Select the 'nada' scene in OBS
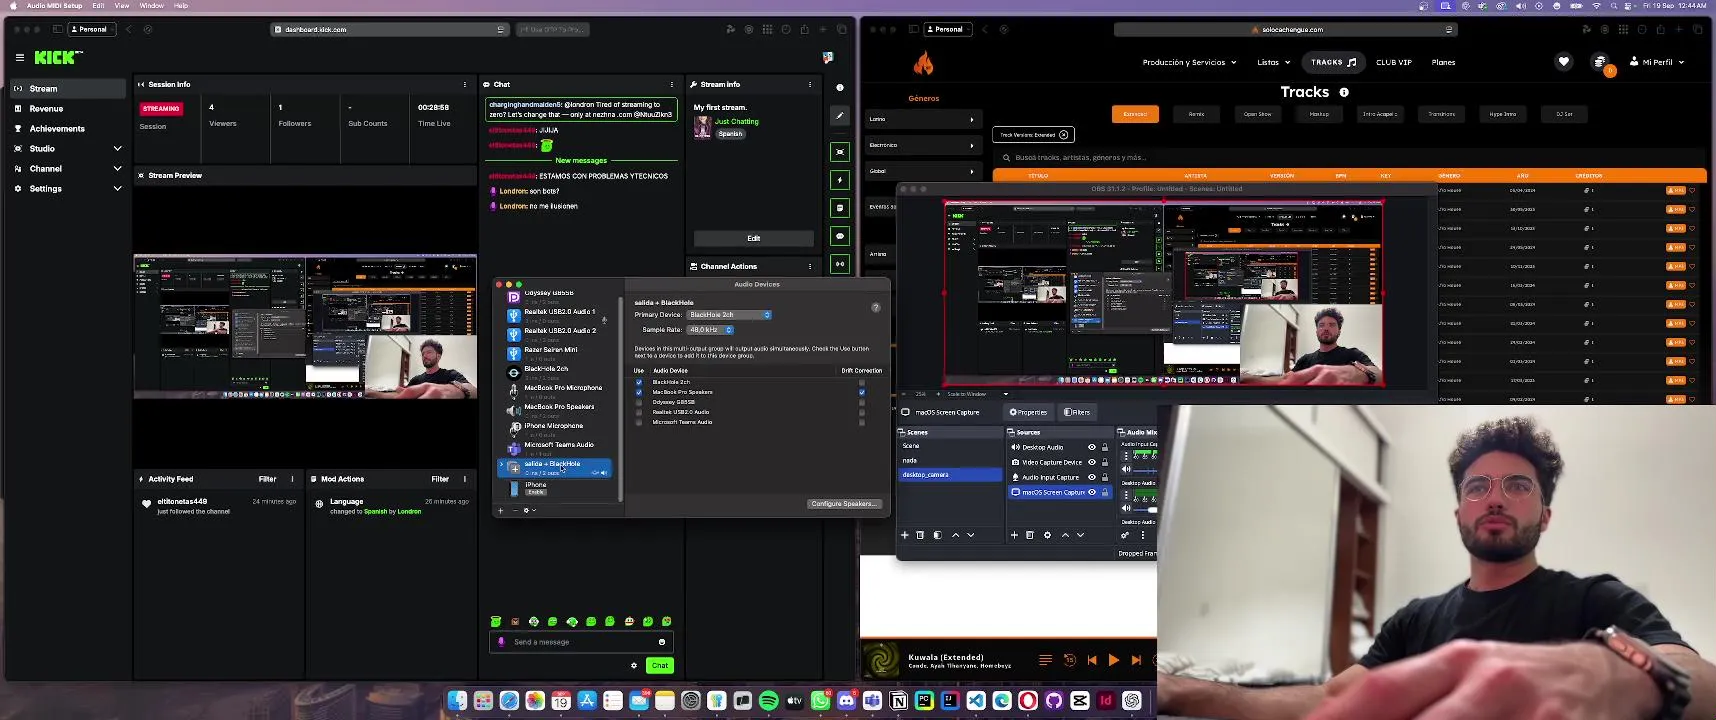1716x720 pixels. click(x=950, y=460)
